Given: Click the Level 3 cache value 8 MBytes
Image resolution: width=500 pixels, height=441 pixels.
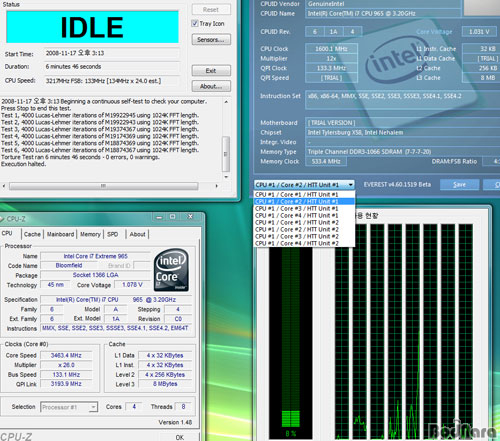Looking at the screenshot, I should (165, 384).
